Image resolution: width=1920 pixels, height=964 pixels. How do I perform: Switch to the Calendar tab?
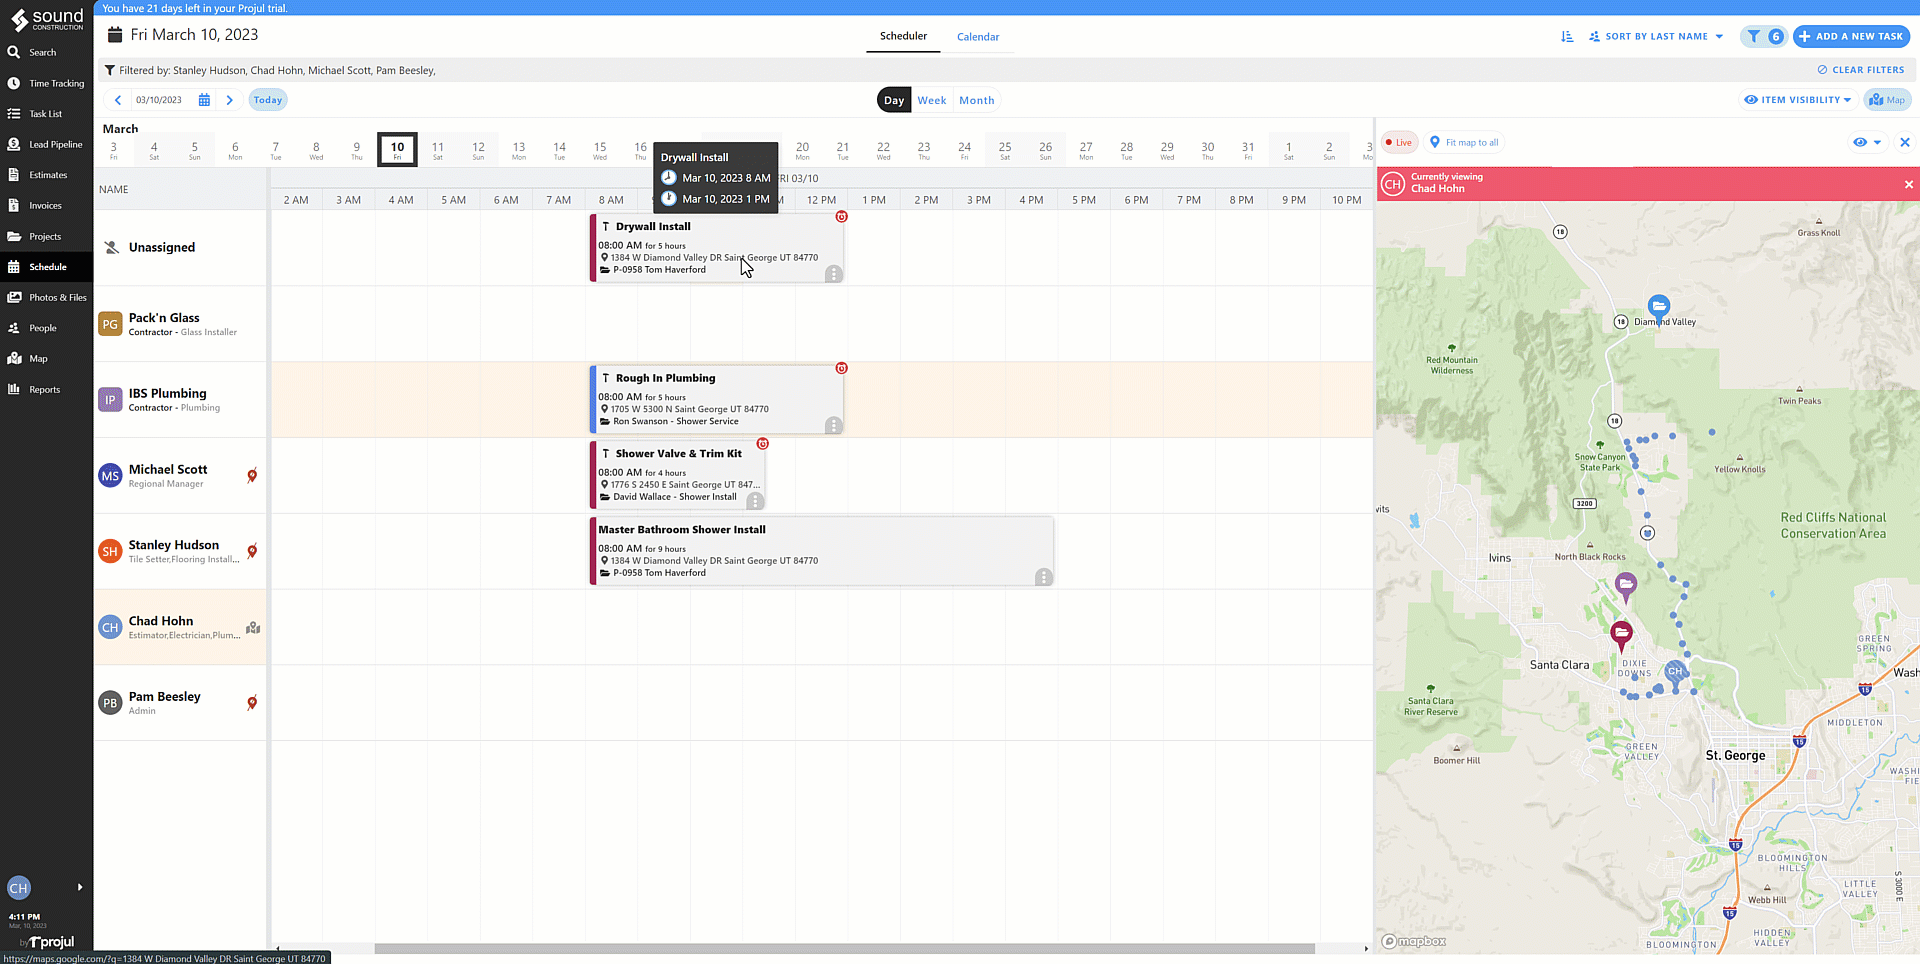pos(978,36)
